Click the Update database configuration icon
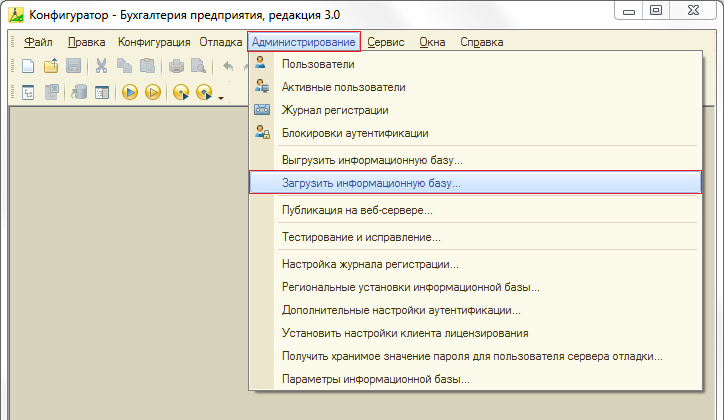Image resolution: width=724 pixels, height=420 pixels. (79, 92)
